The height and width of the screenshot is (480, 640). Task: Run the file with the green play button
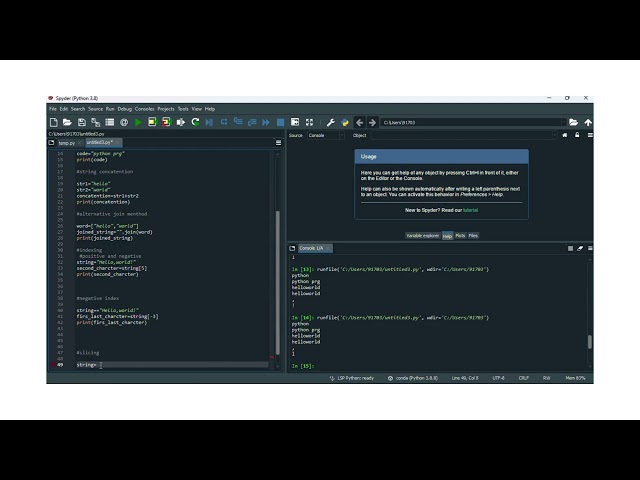click(x=138, y=122)
